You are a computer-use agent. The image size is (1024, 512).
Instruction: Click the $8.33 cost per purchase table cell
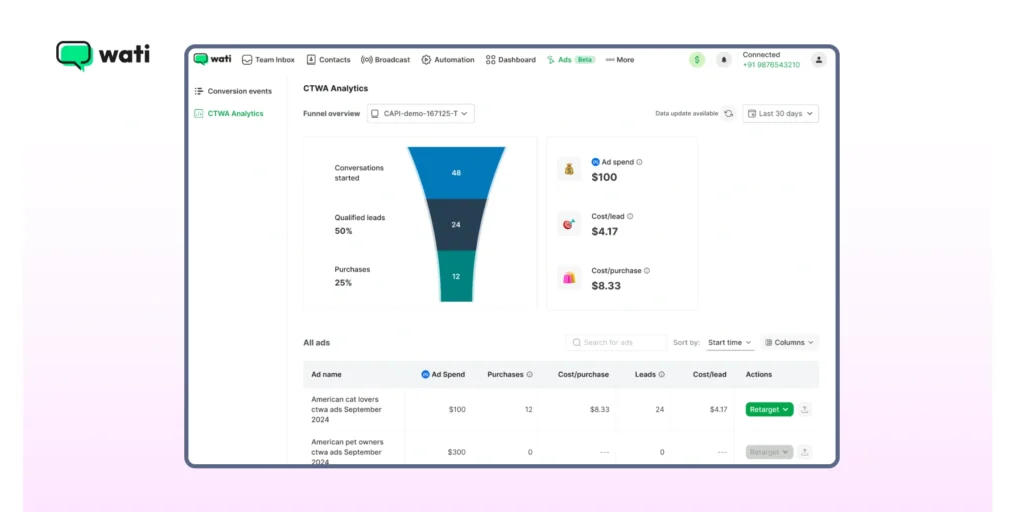click(x=600, y=409)
